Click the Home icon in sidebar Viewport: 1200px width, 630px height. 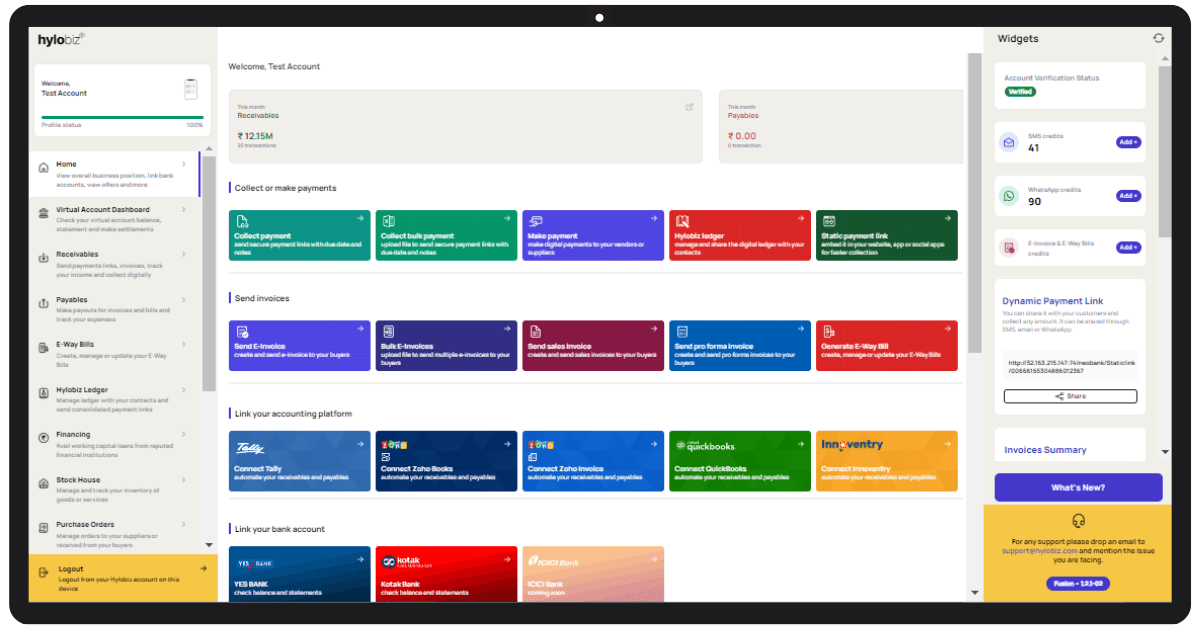click(x=43, y=168)
